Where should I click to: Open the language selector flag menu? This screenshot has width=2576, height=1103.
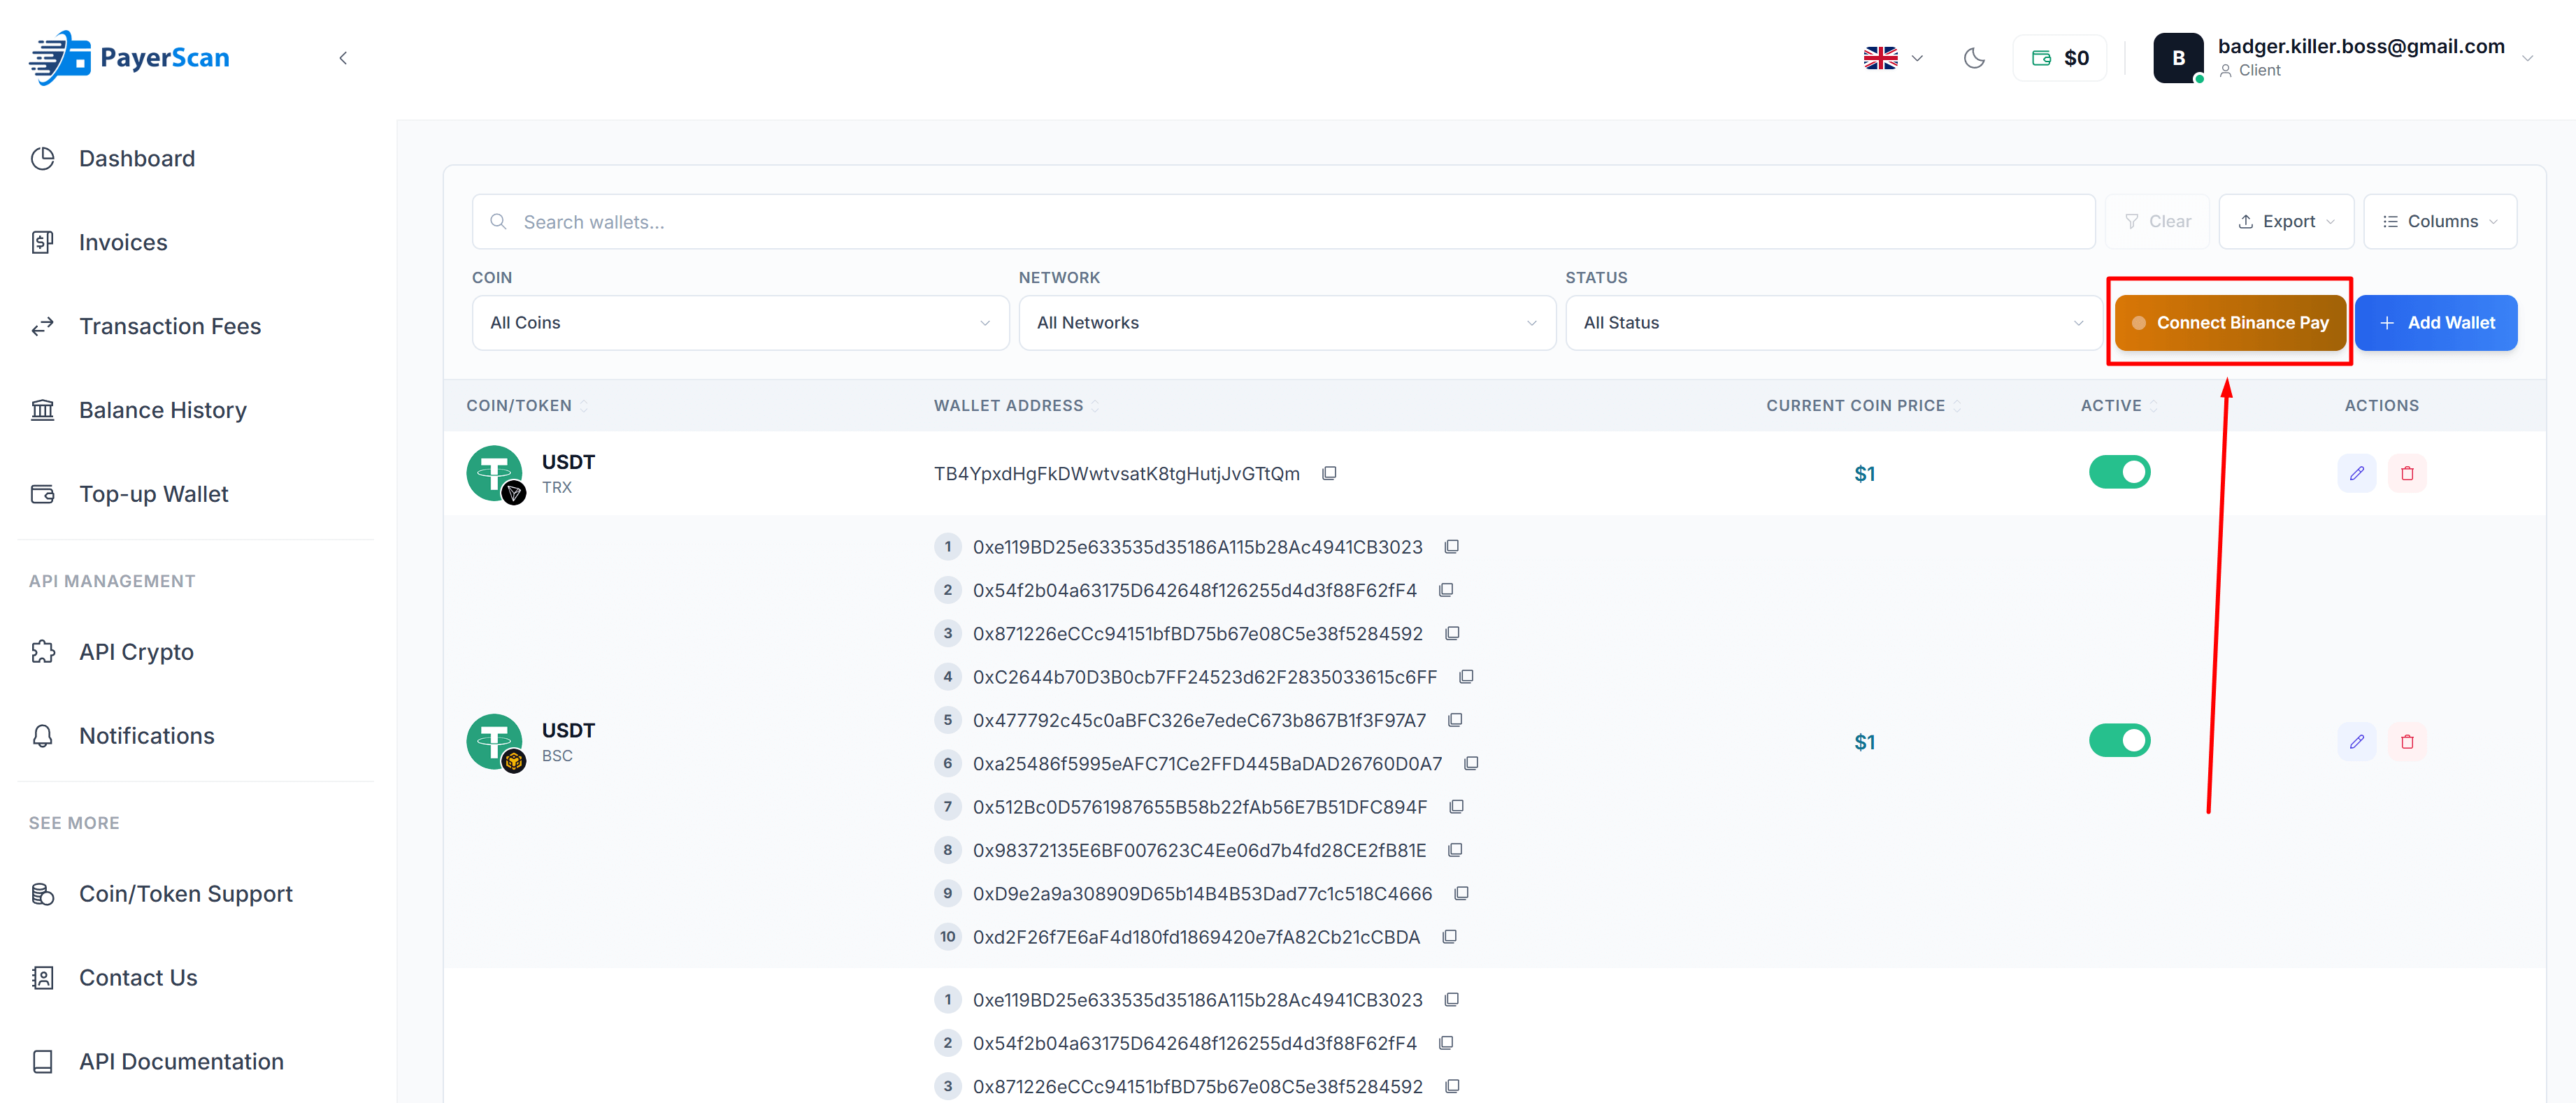pos(1891,58)
